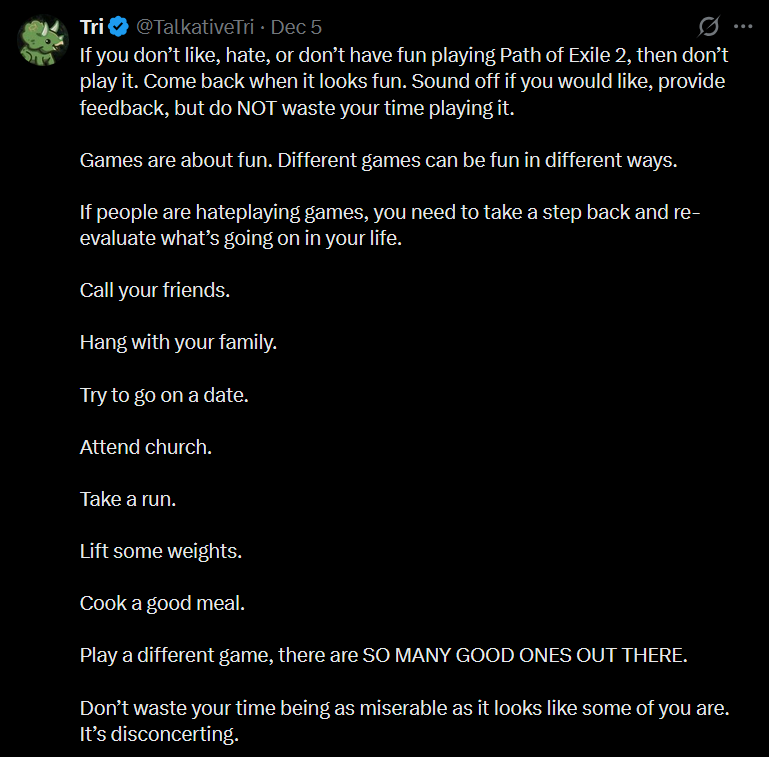Click the Path of Exile 2 paragraph
The height and width of the screenshot is (757, 769).
[x=404, y=81]
